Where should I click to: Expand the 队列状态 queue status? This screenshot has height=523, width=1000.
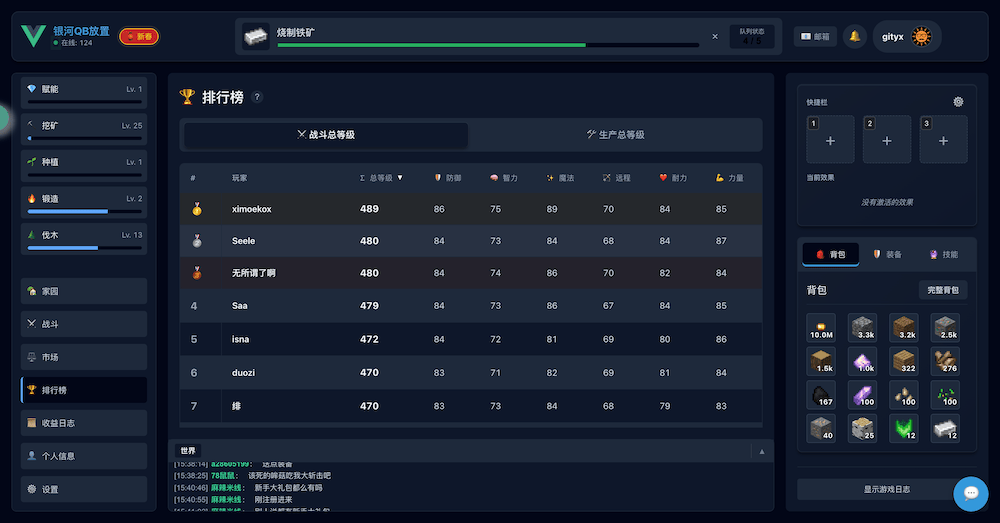tap(751, 37)
